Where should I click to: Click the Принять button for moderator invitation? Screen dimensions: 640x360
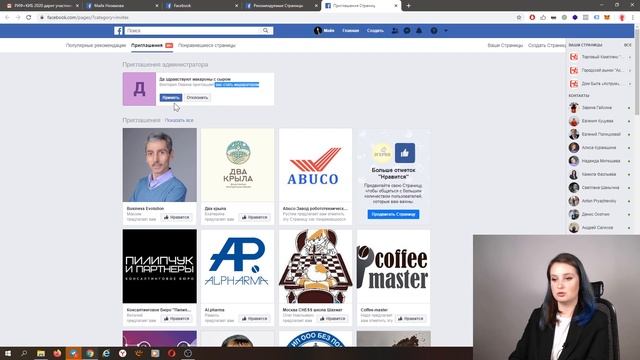171,98
